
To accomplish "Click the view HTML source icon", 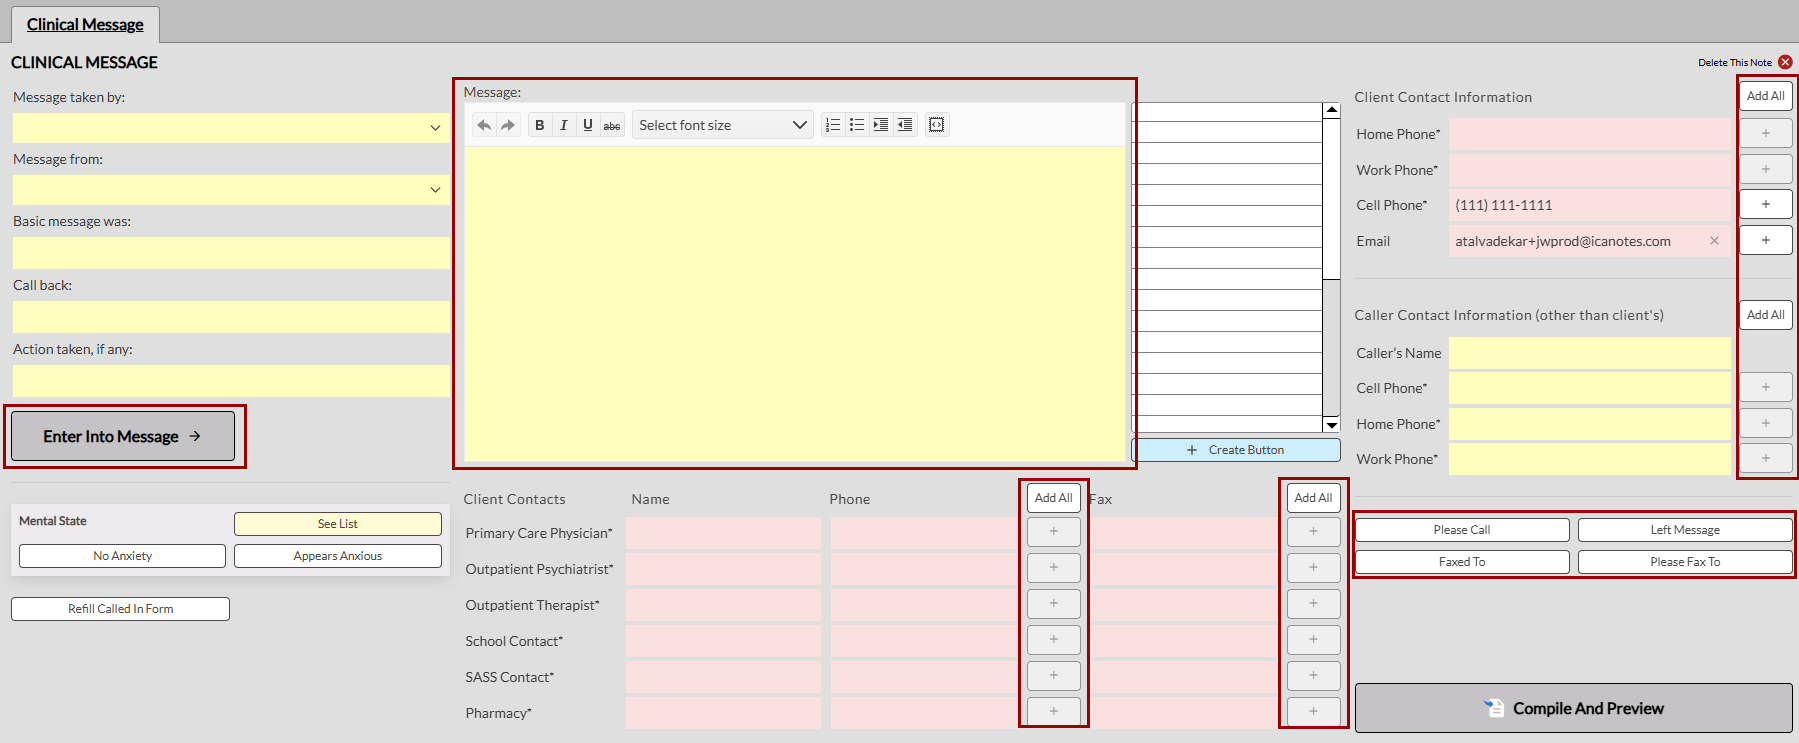I will click(x=937, y=125).
